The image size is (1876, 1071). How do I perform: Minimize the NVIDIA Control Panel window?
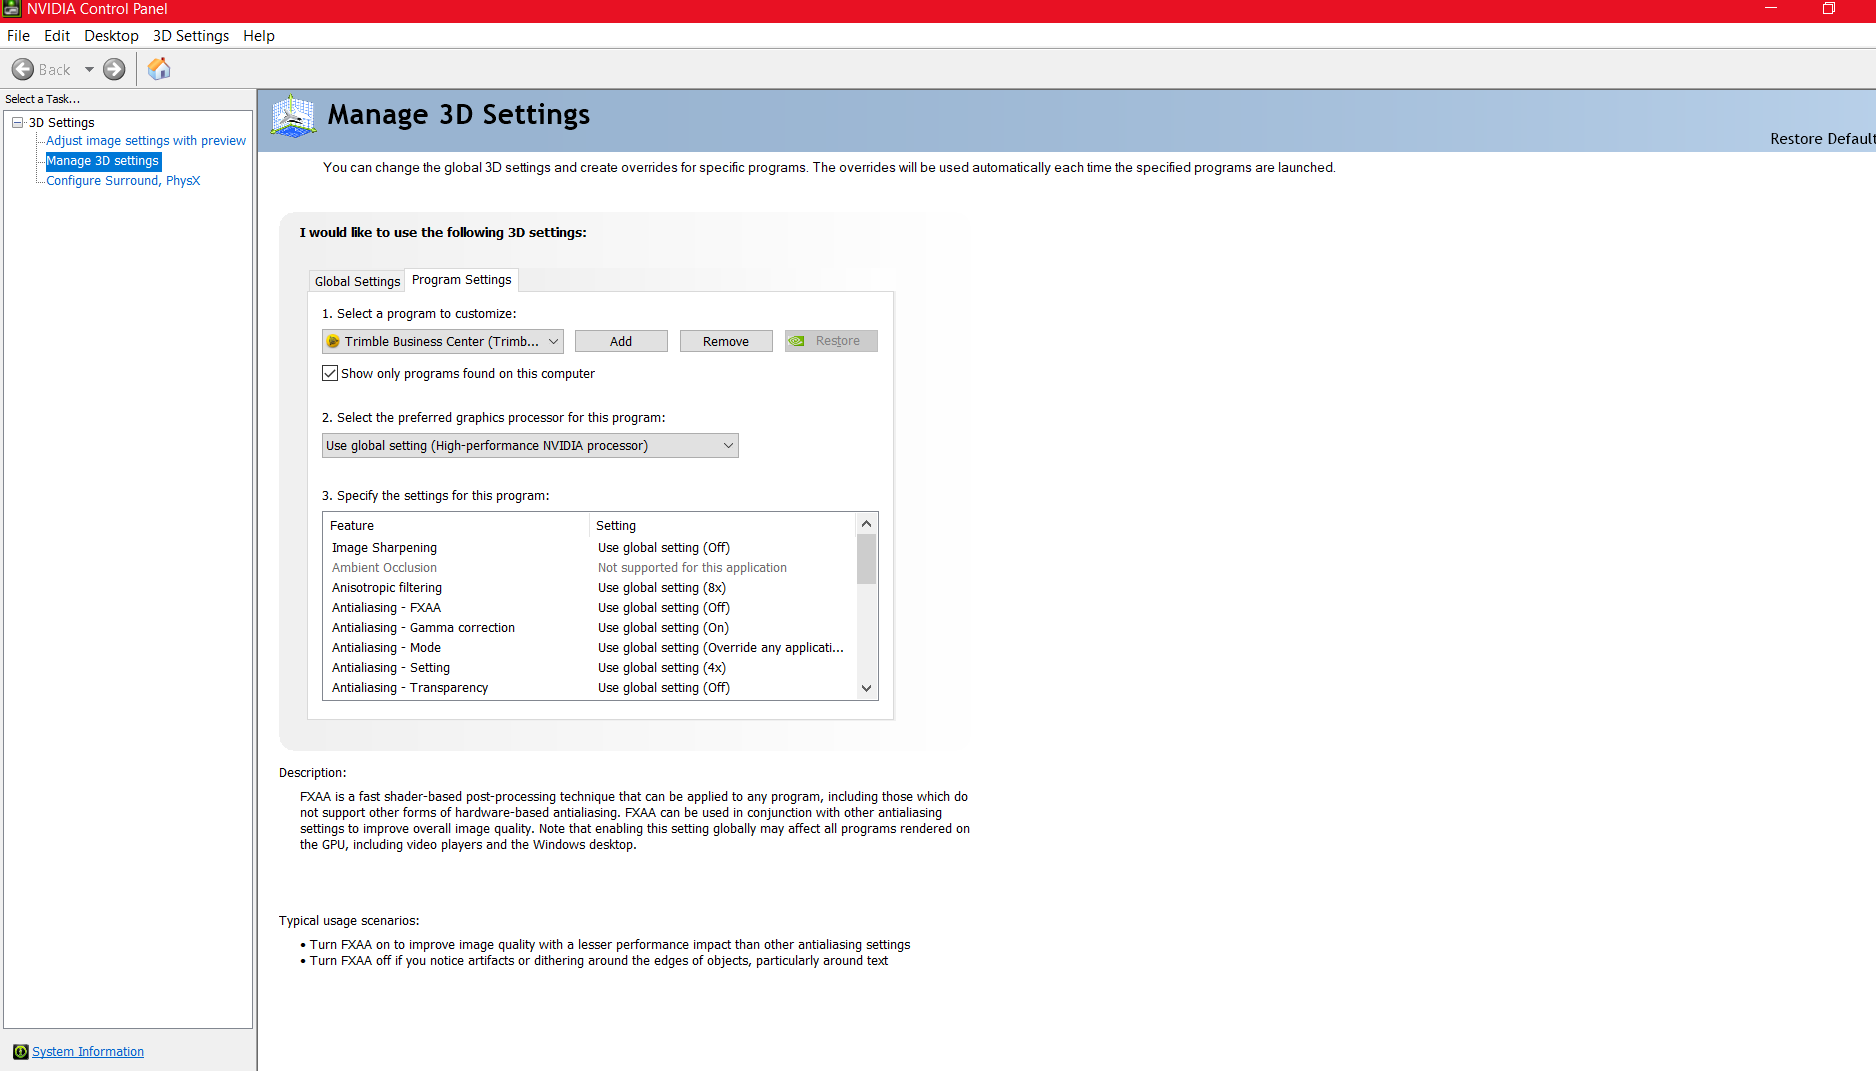pyautogui.click(x=1771, y=9)
